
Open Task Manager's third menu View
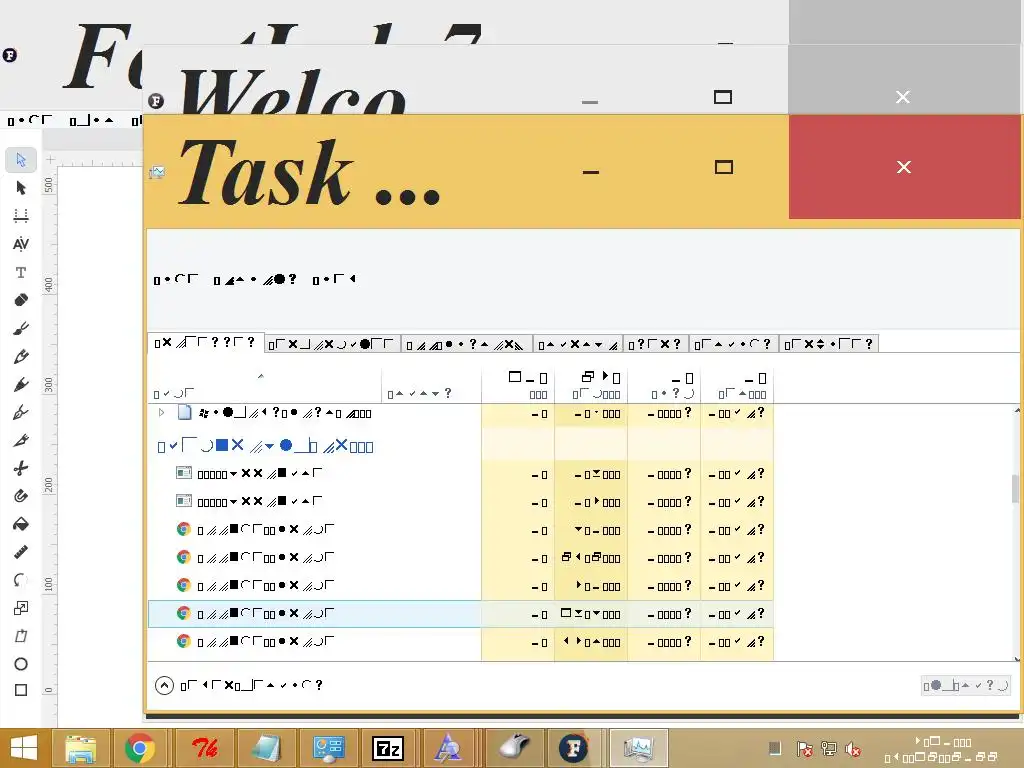334,280
